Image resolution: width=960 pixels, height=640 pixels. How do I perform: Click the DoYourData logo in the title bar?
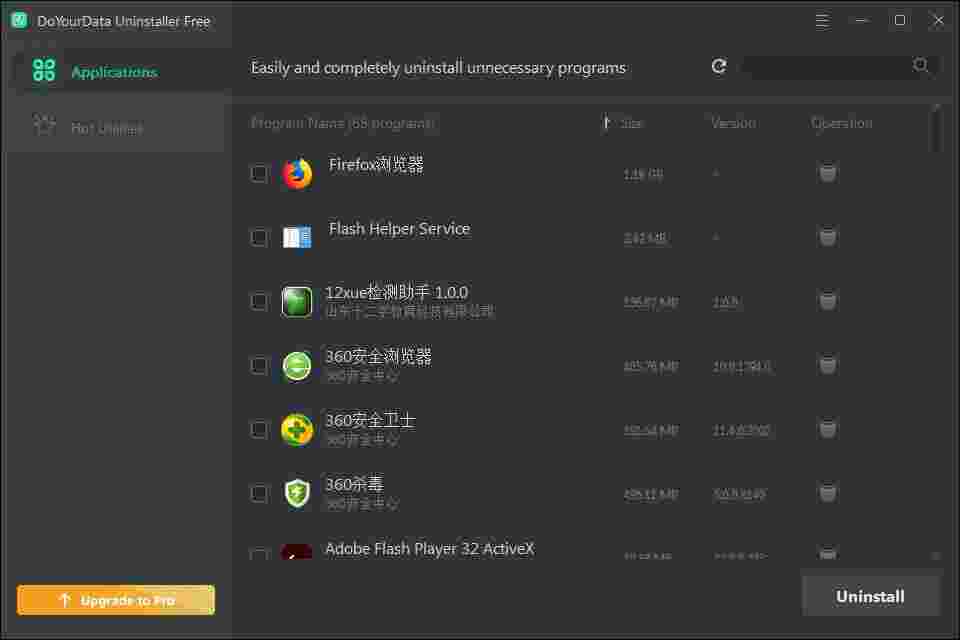(17, 20)
